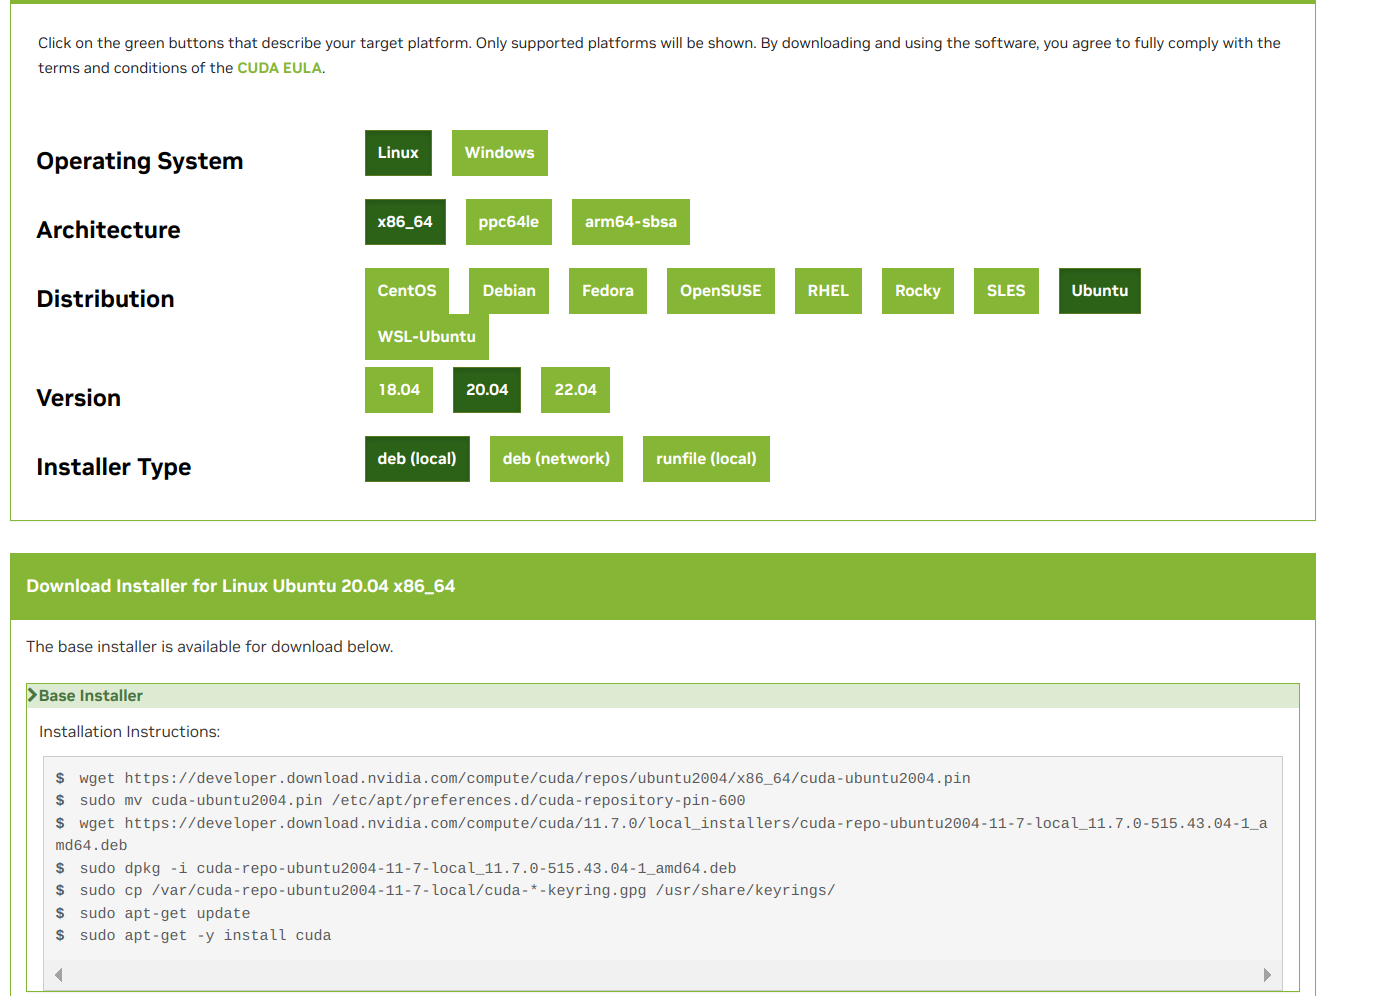Click code box left scroll arrow
The height and width of the screenshot is (996, 1390).
(x=58, y=975)
